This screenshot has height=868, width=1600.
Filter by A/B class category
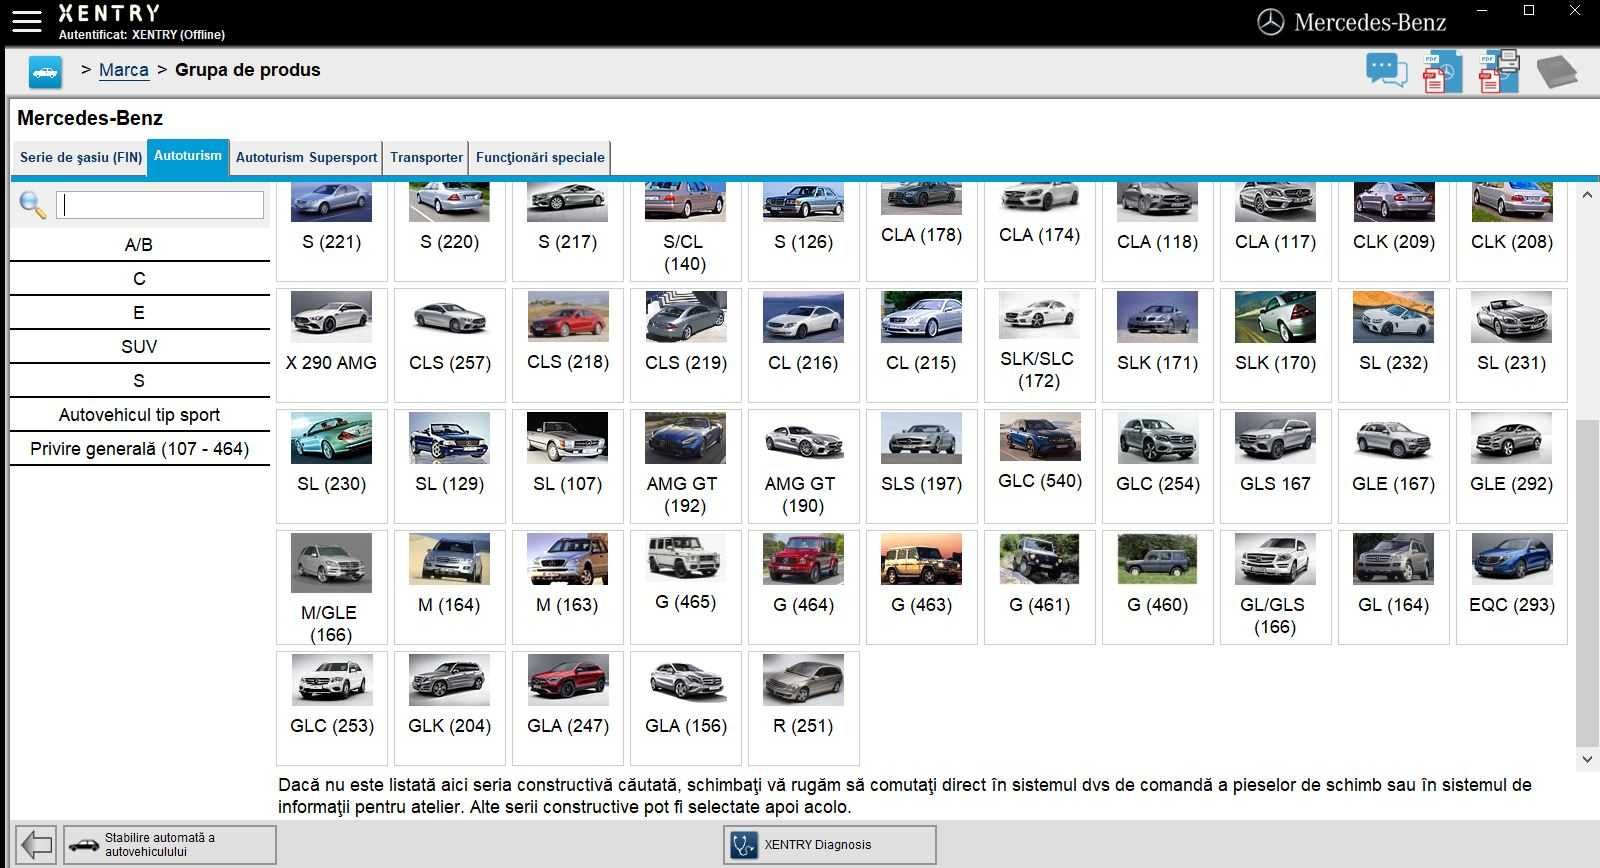pos(139,245)
